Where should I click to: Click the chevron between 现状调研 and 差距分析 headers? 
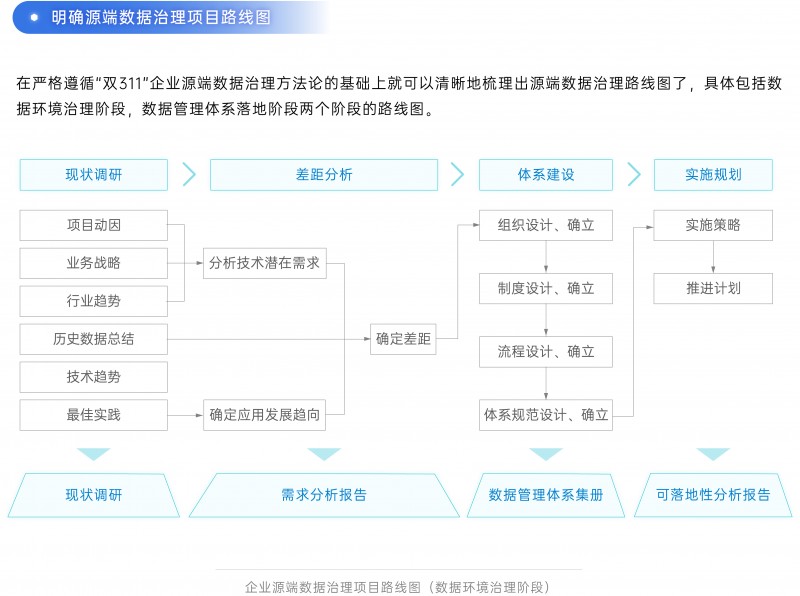189,174
